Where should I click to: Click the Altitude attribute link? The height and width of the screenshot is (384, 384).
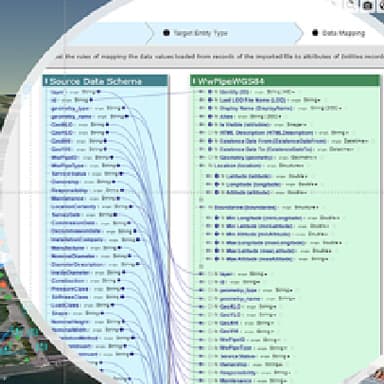click(248, 192)
